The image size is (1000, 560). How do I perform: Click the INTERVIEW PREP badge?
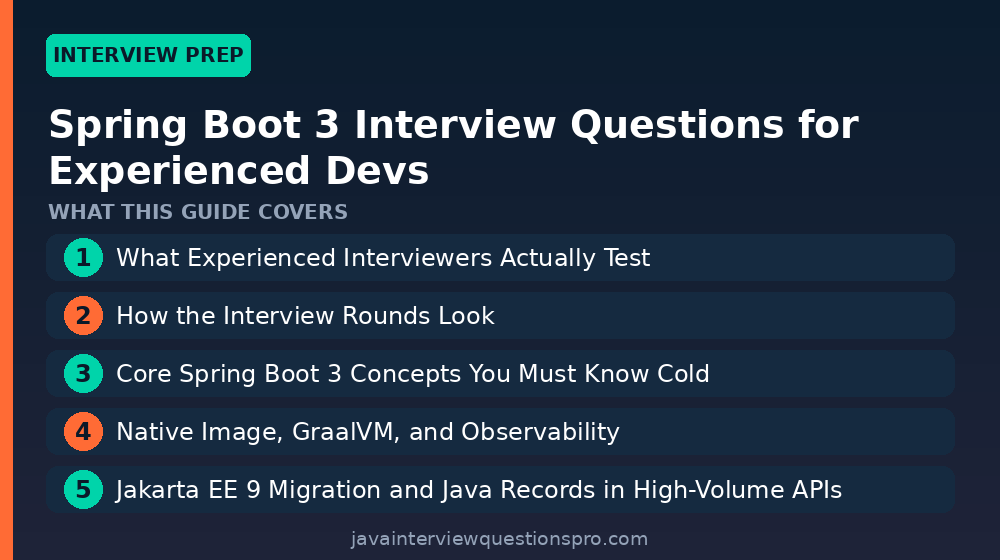pyautogui.click(x=148, y=55)
